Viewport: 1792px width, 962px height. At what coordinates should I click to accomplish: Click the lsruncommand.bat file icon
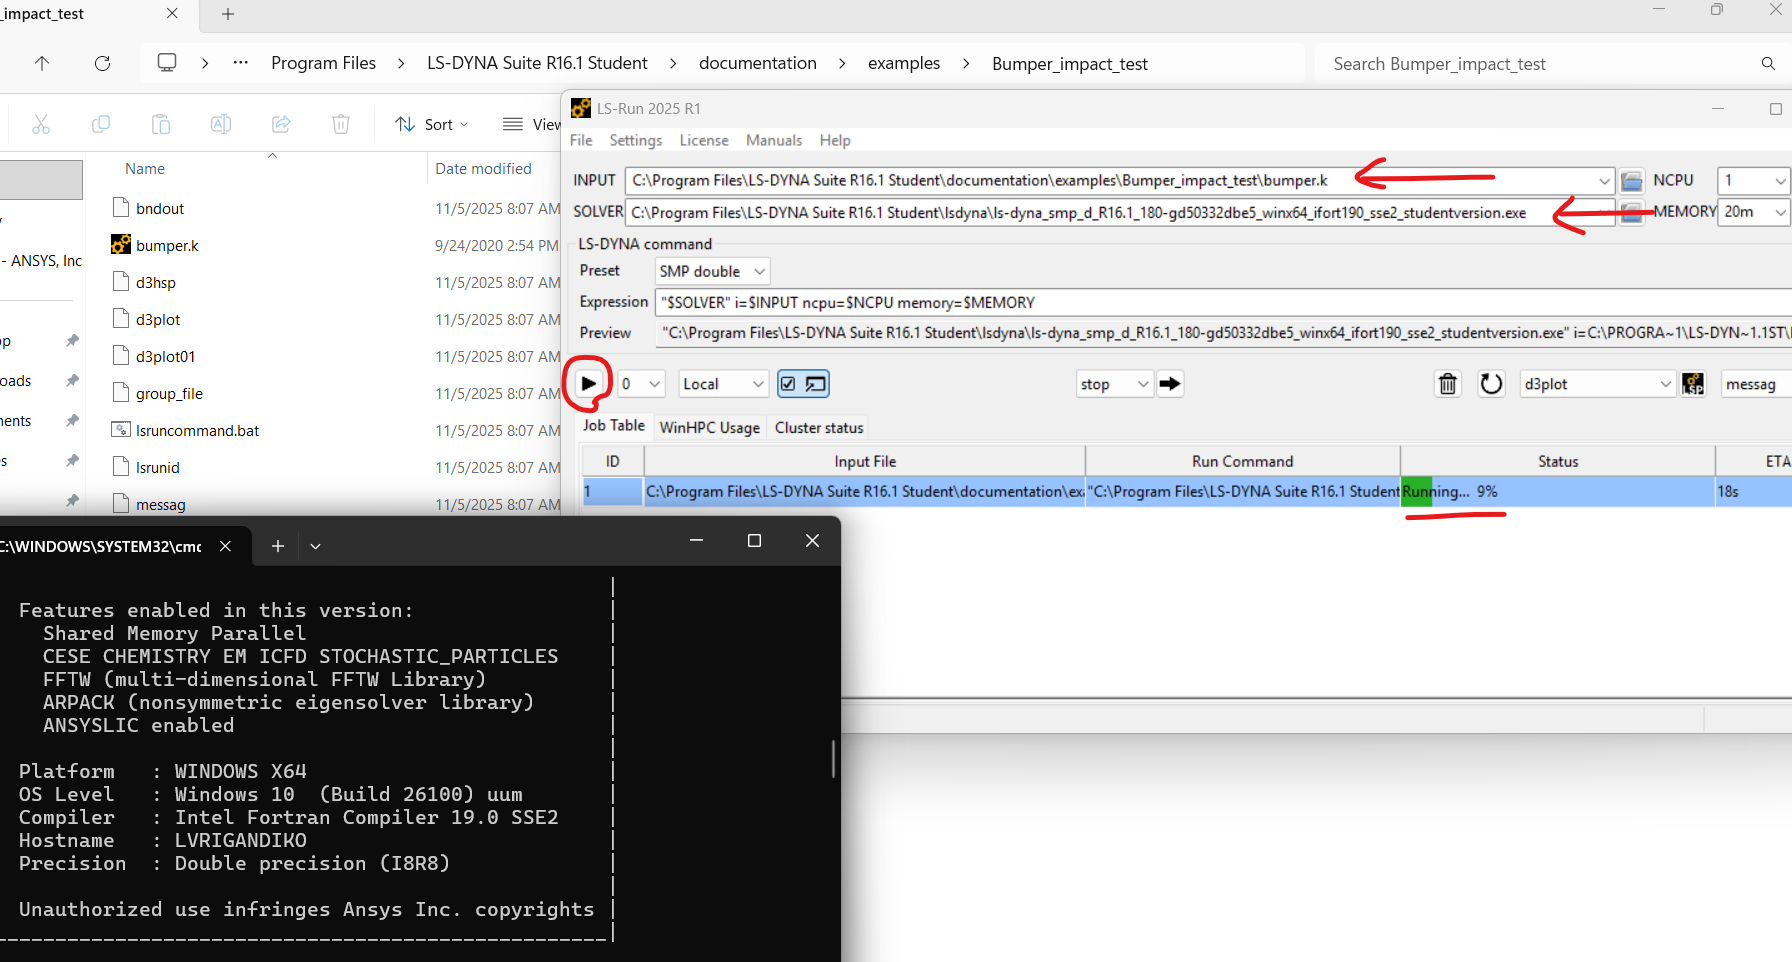pyautogui.click(x=121, y=430)
